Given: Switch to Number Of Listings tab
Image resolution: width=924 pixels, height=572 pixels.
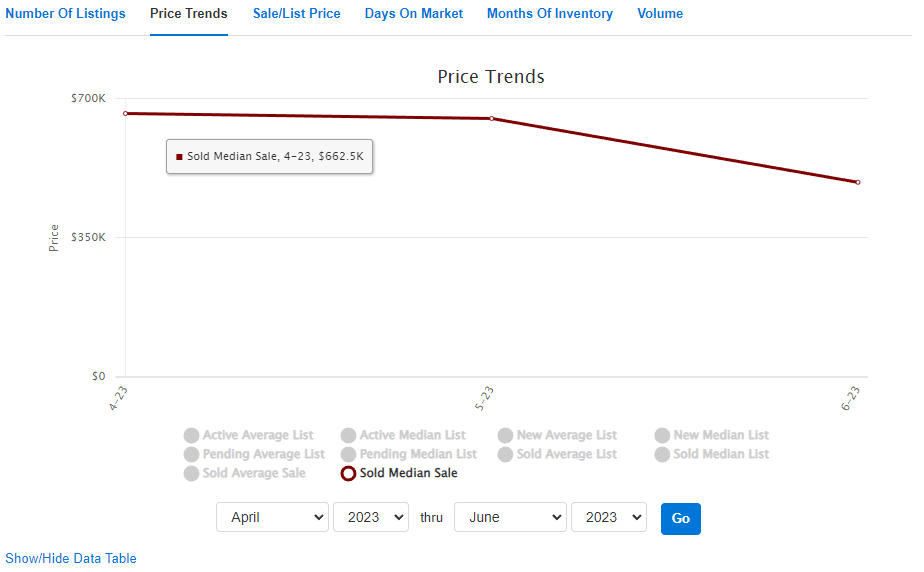Looking at the screenshot, I should 65,14.
